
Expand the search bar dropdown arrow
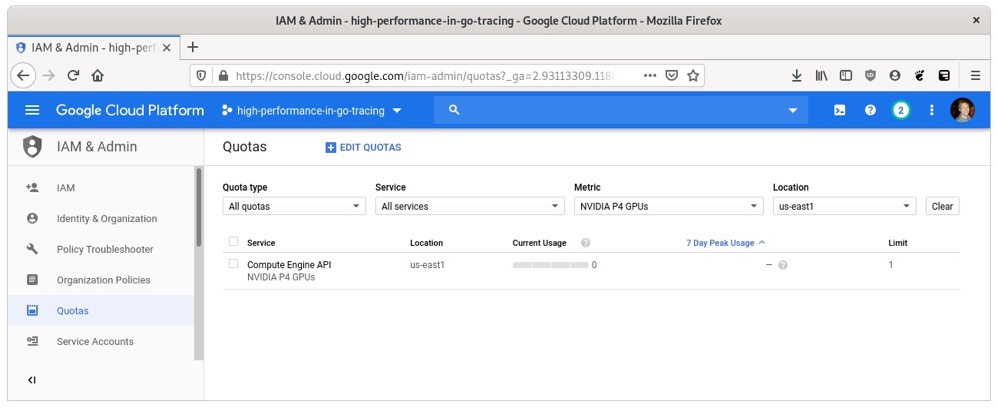click(793, 111)
